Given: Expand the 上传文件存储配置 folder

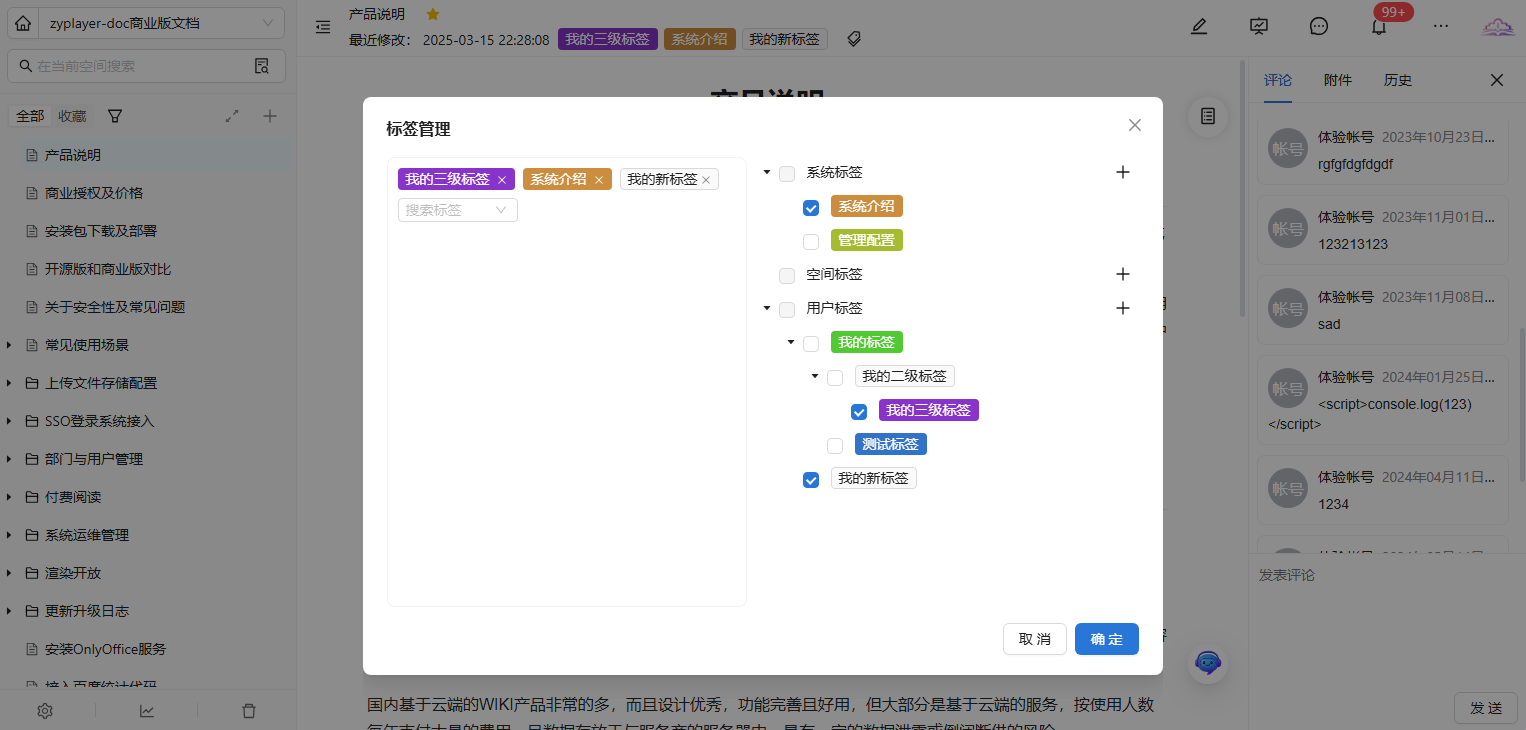Looking at the screenshot, I should coord(9,383).
